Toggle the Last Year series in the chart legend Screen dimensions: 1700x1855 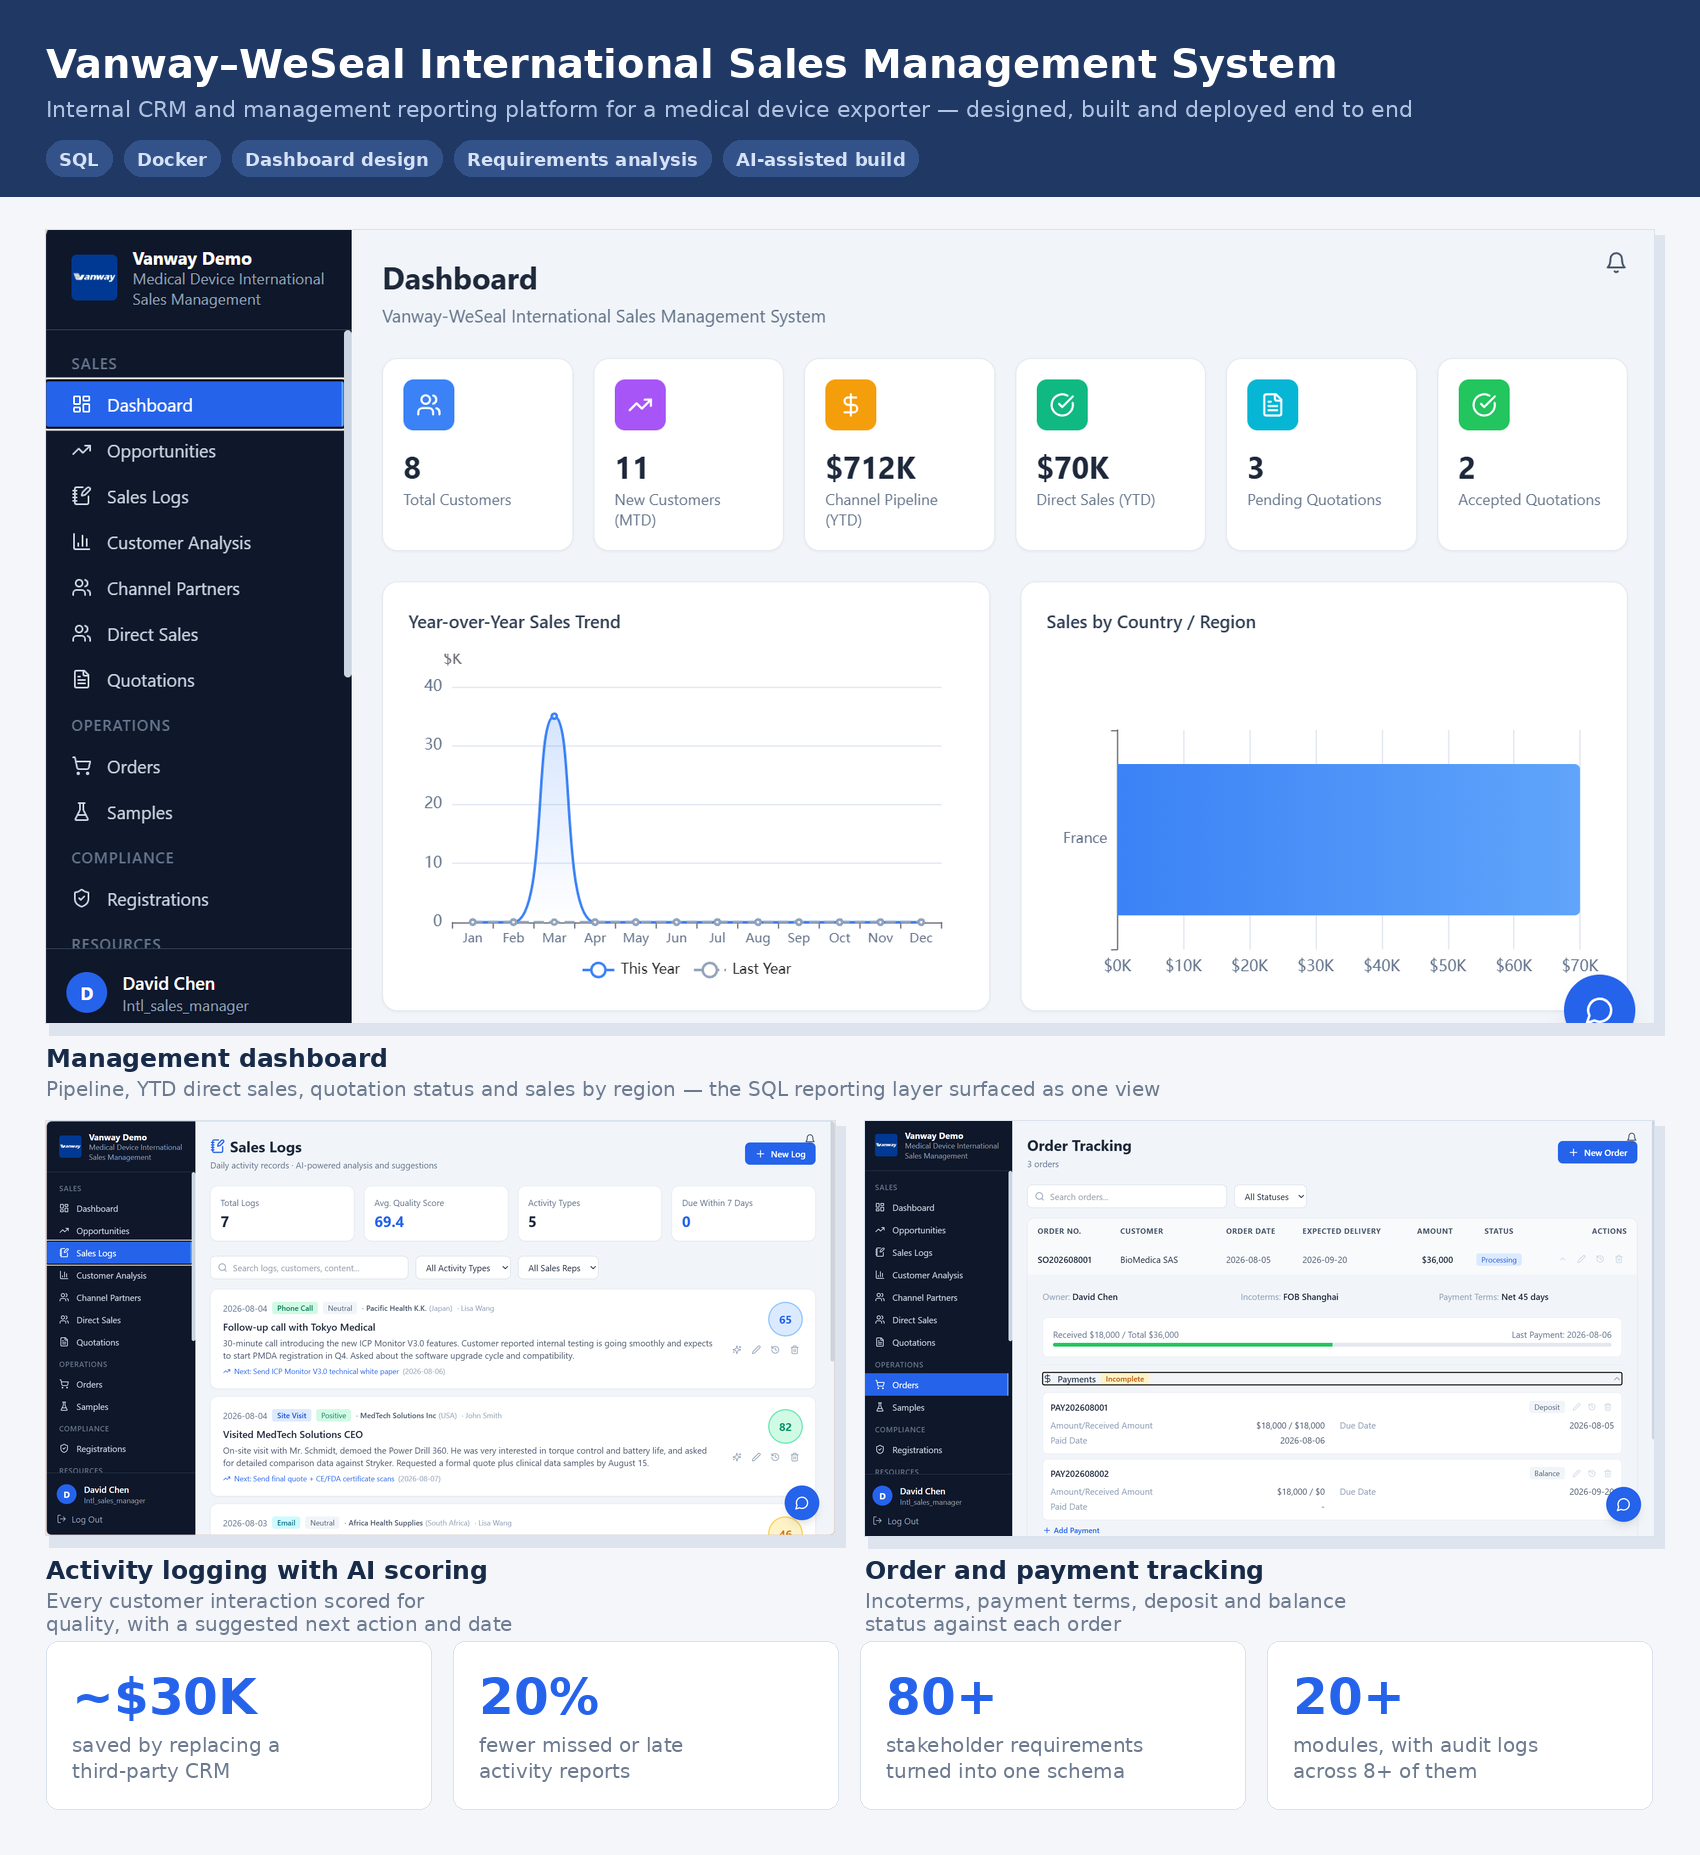[x=743, y=969]
